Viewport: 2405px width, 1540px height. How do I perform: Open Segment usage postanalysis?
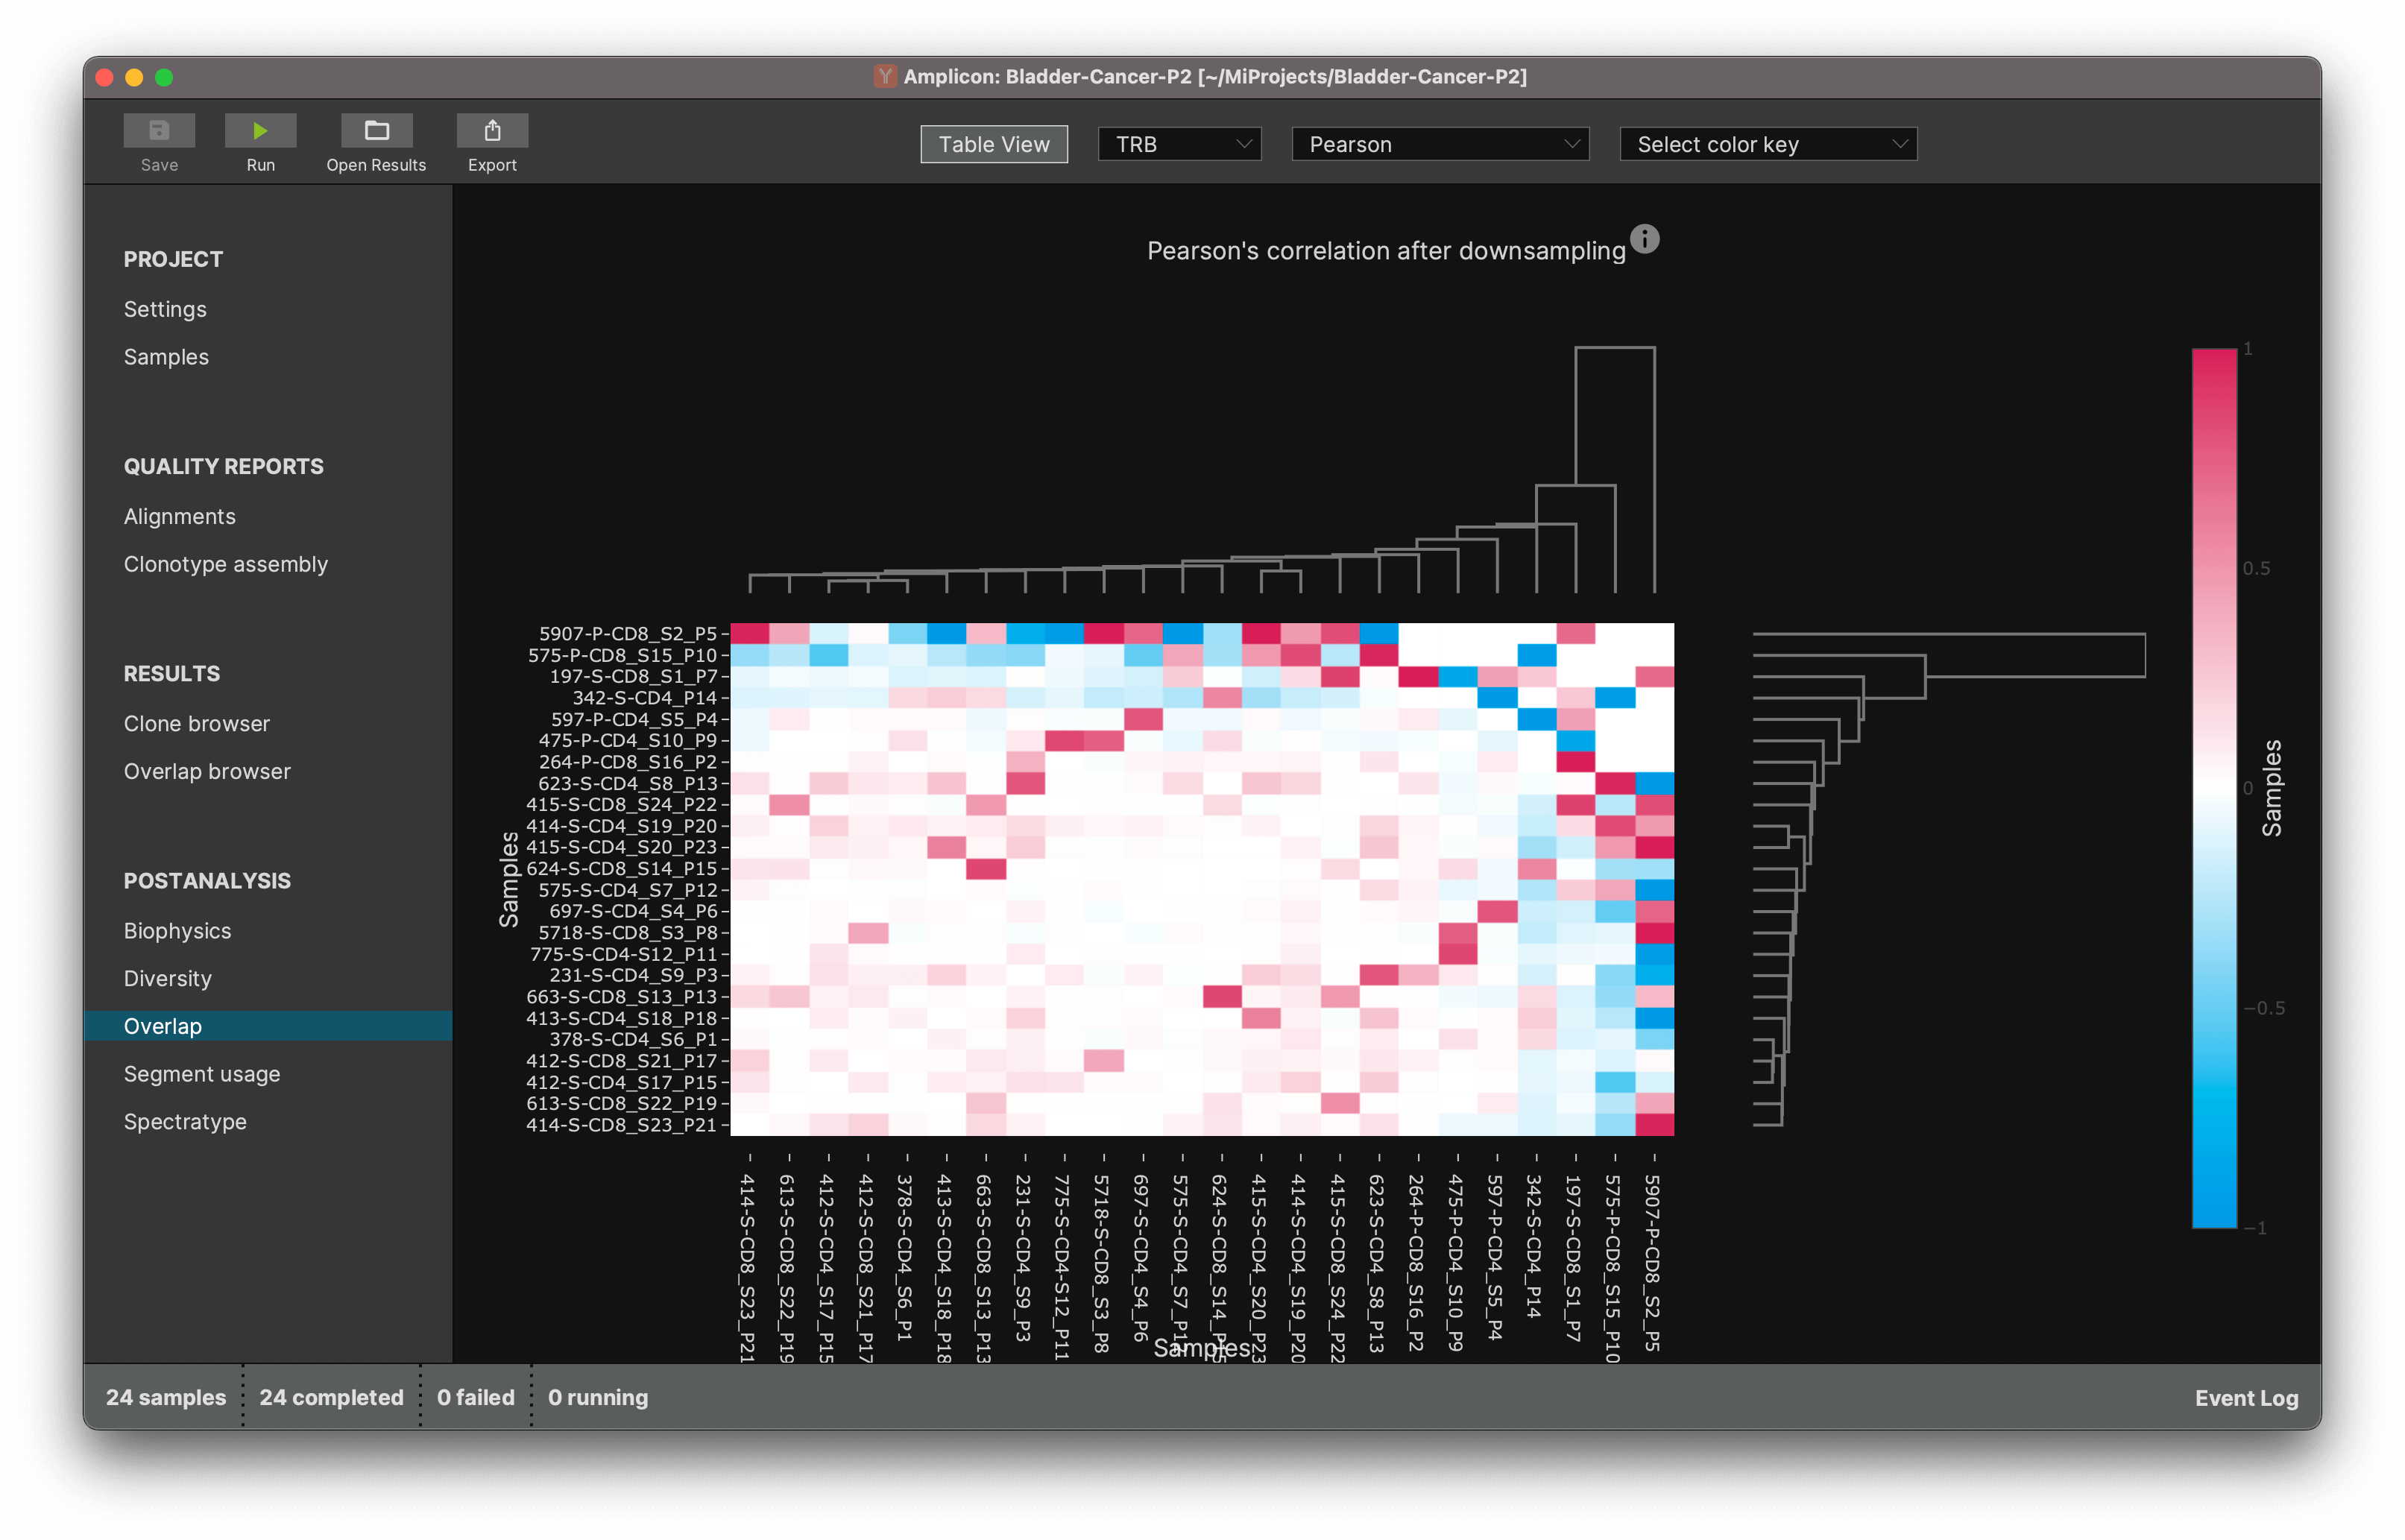(202, 1074)
